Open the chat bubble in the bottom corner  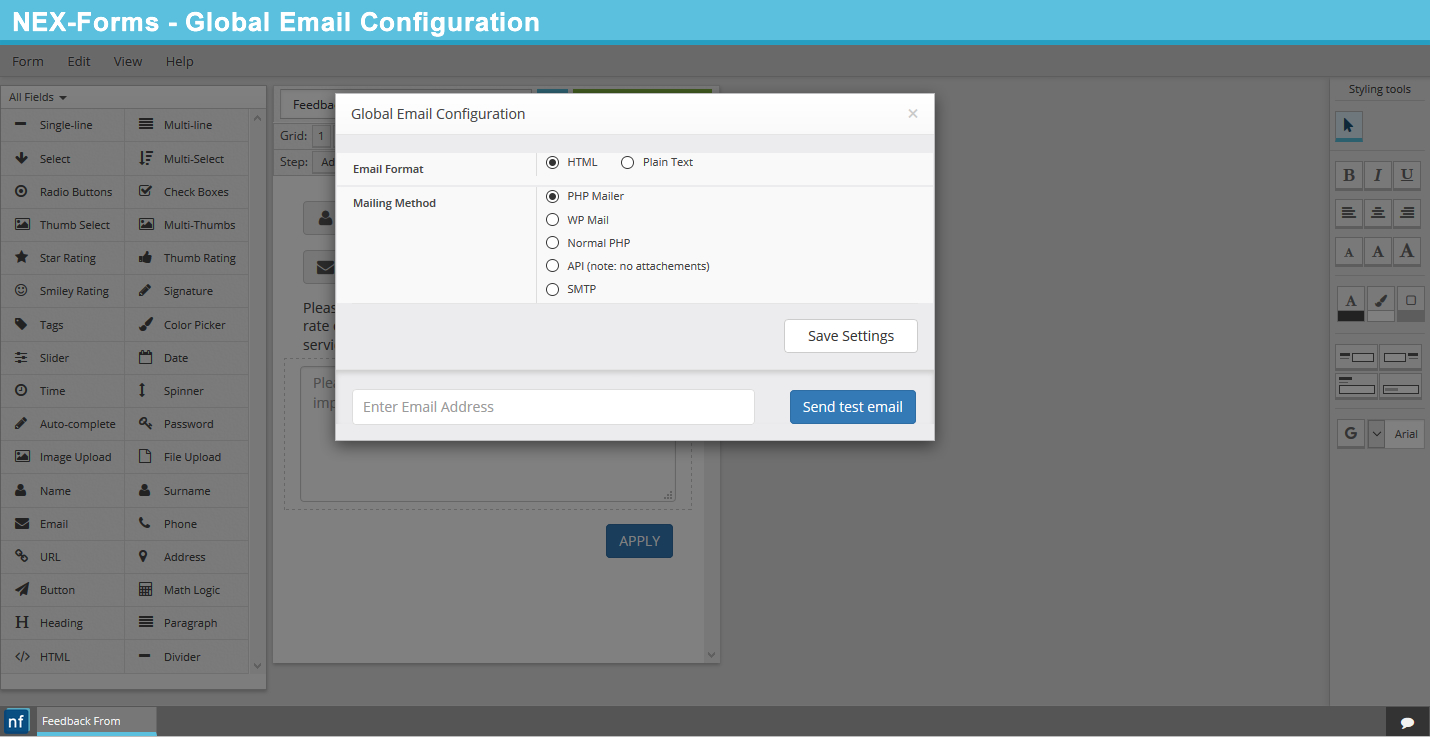(x=1407, y=721)
